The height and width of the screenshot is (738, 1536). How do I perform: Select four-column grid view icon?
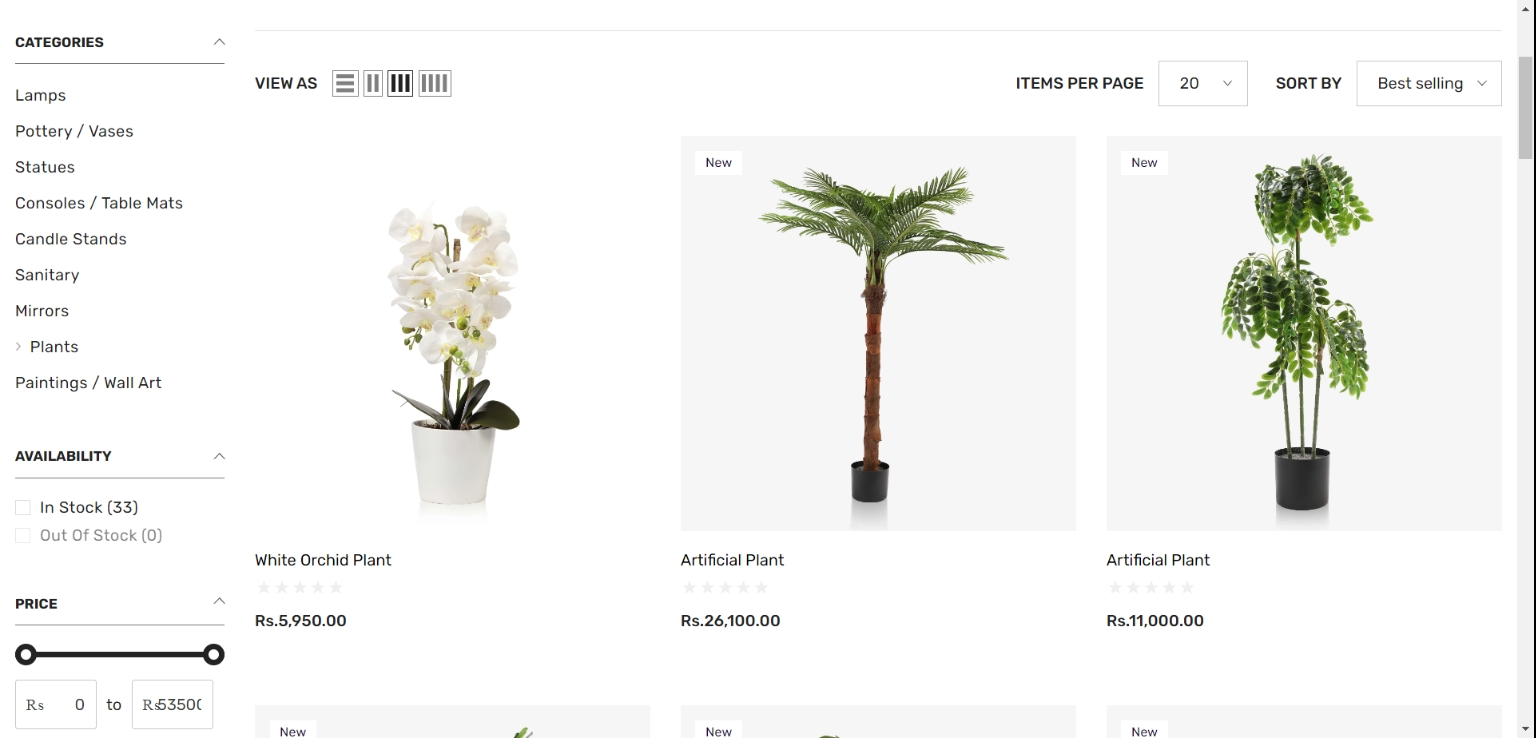tap(434, 84)
